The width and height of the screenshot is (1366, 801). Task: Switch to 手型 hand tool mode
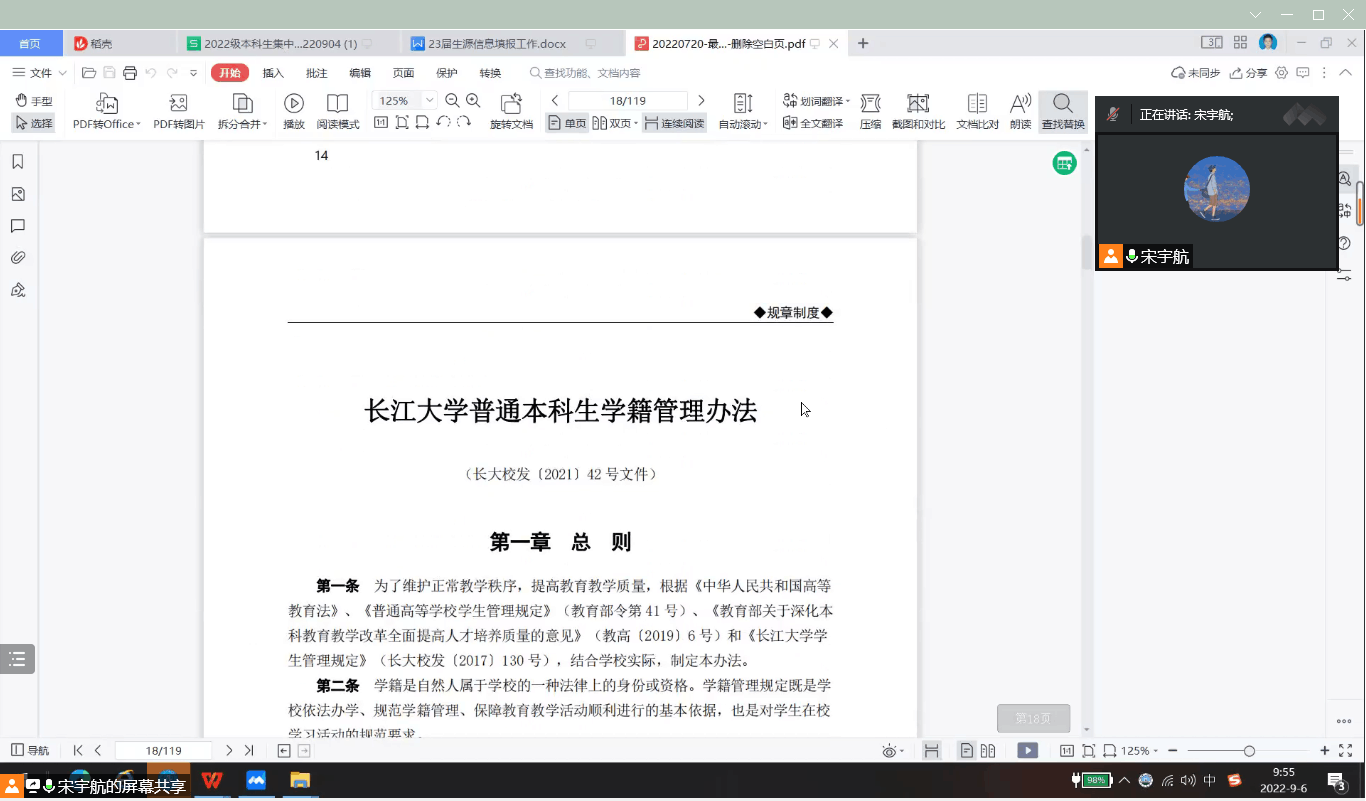click(33, 101)
